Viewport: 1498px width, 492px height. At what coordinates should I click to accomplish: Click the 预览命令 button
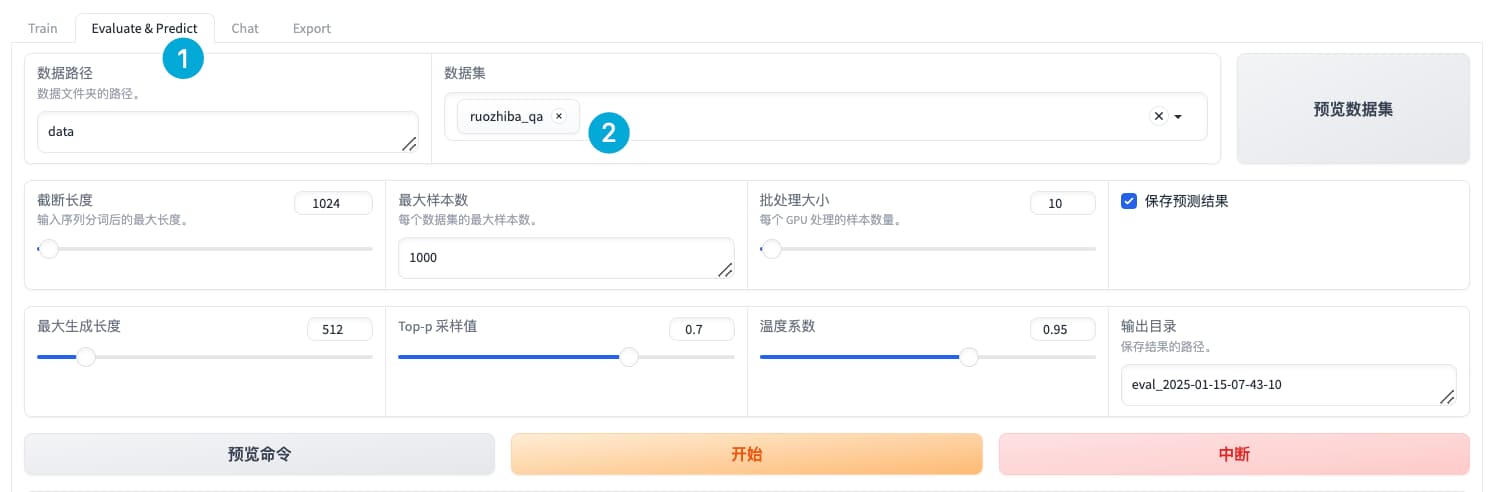point(259,454)
